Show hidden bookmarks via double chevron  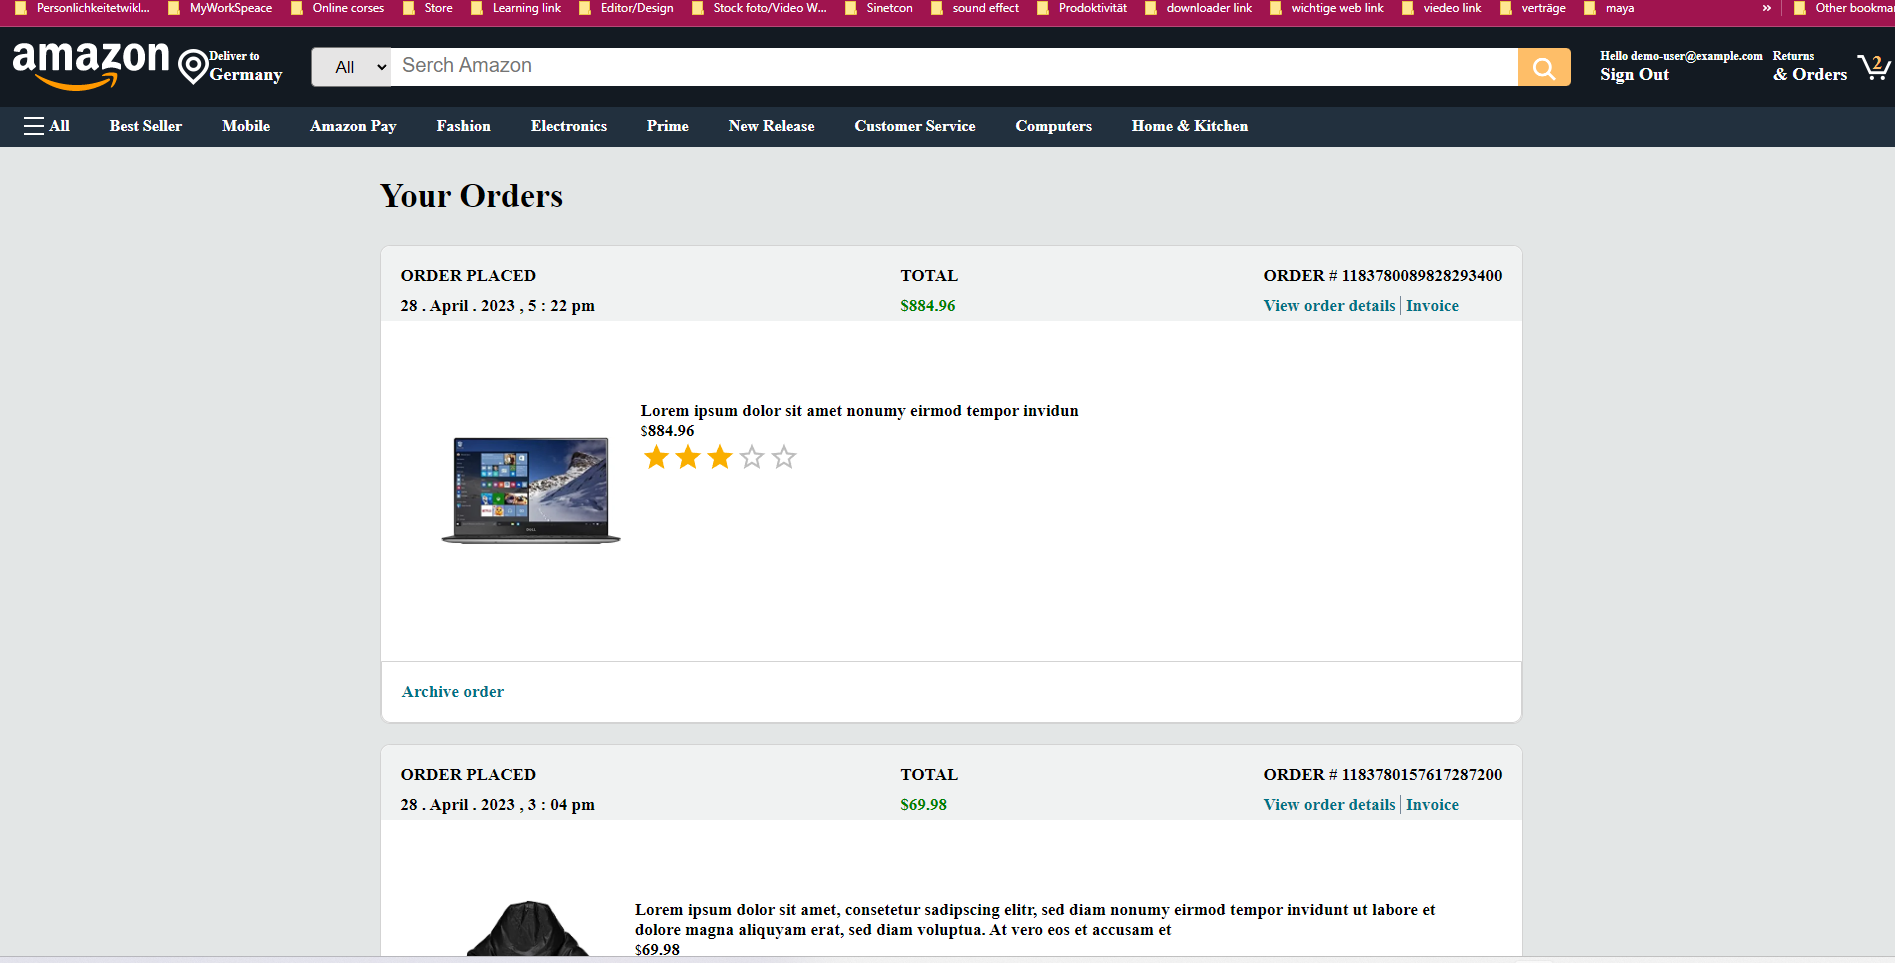[1766, 8]
